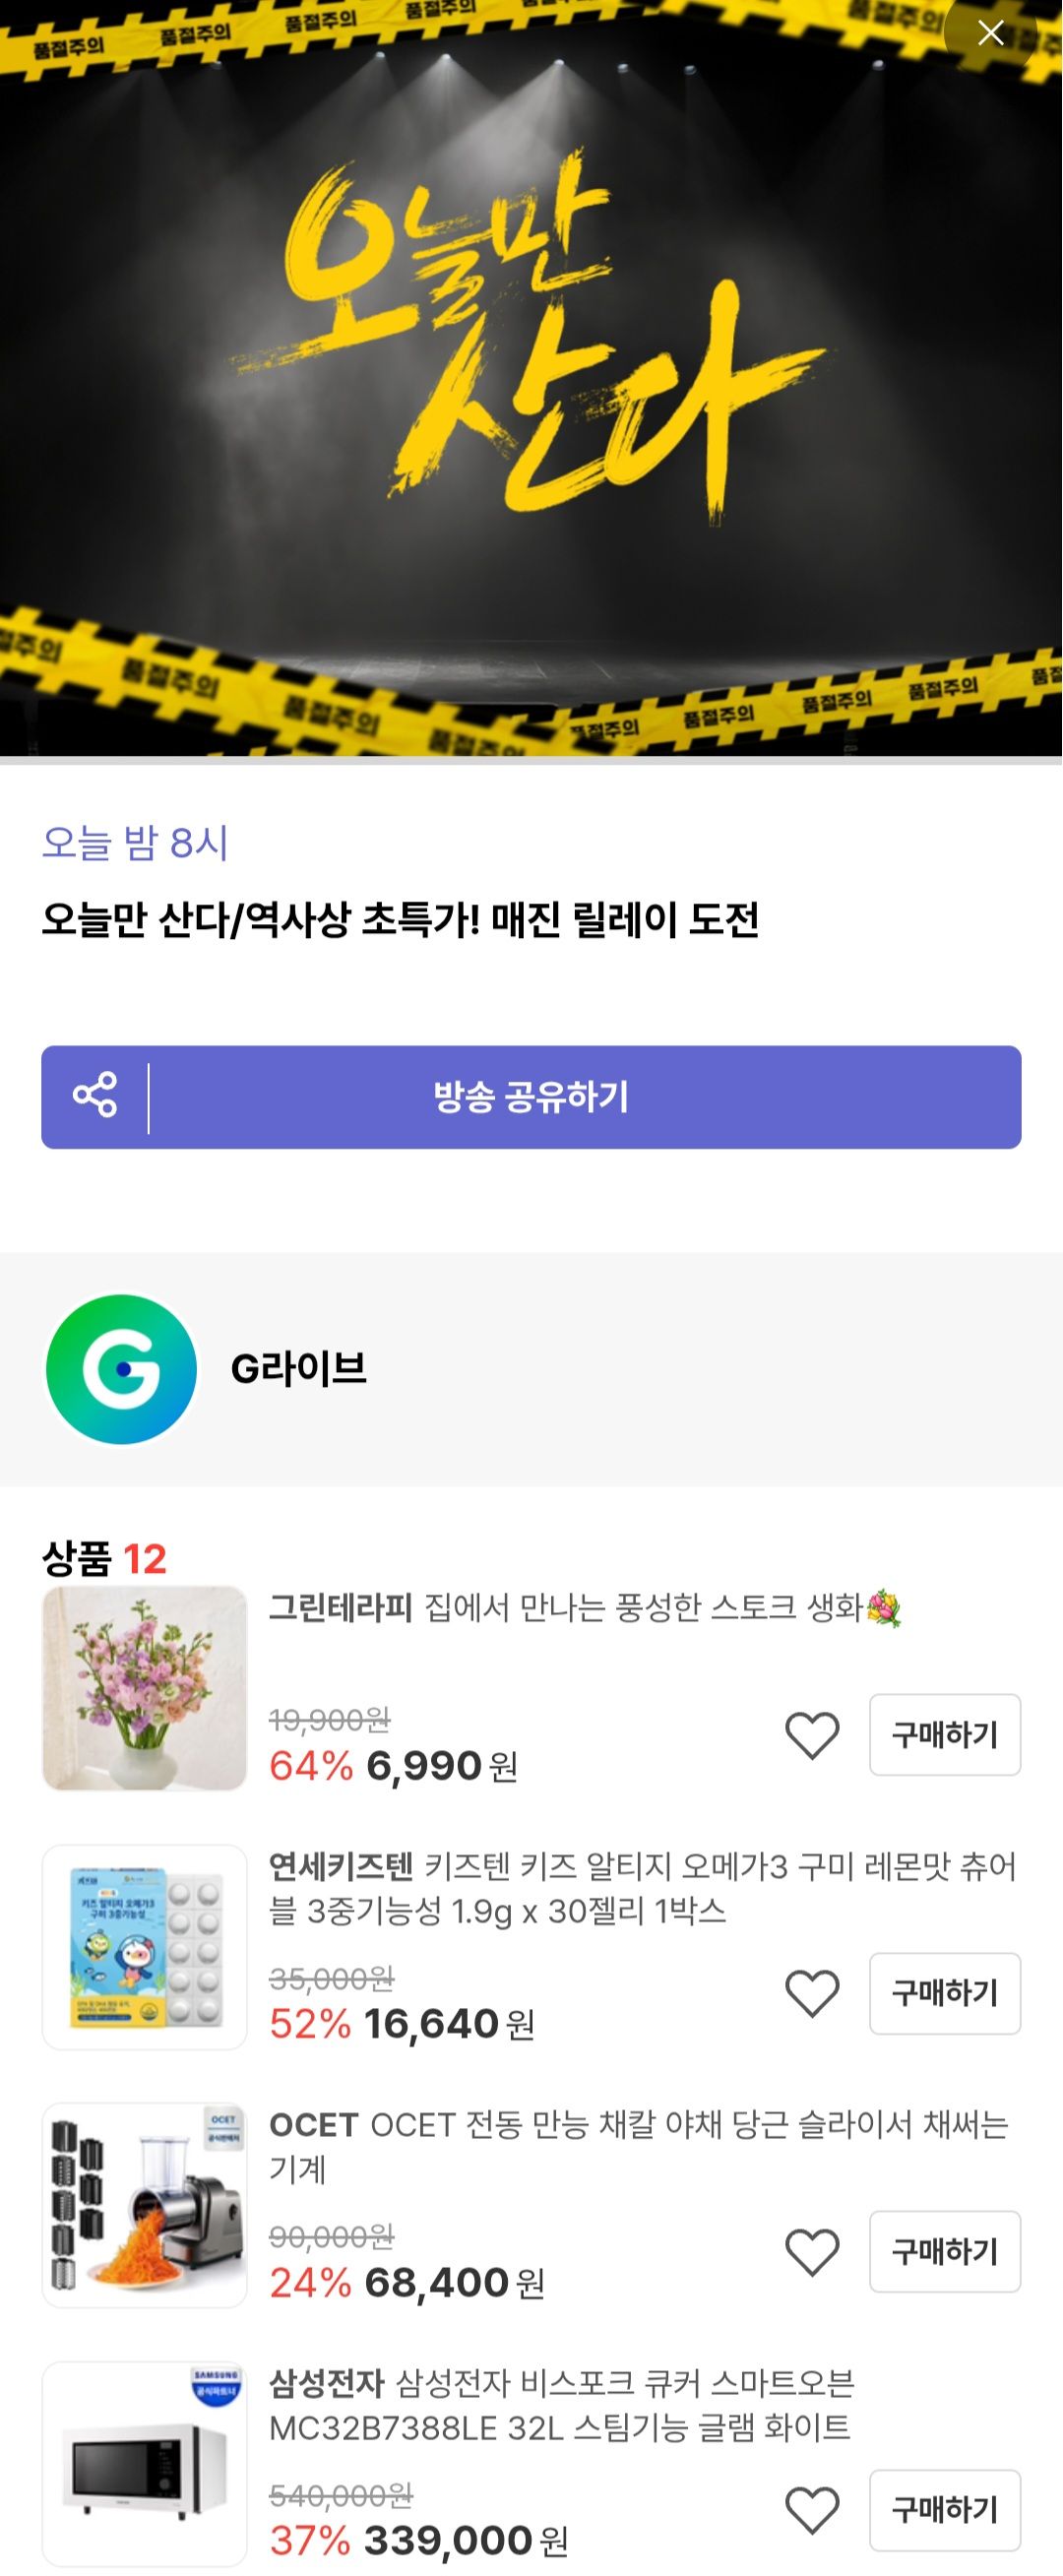This screenshot has height=2576, width=1063.
Task: Open the 삼성전자 MC32B7388LE product title
Action: [560, 2406]
